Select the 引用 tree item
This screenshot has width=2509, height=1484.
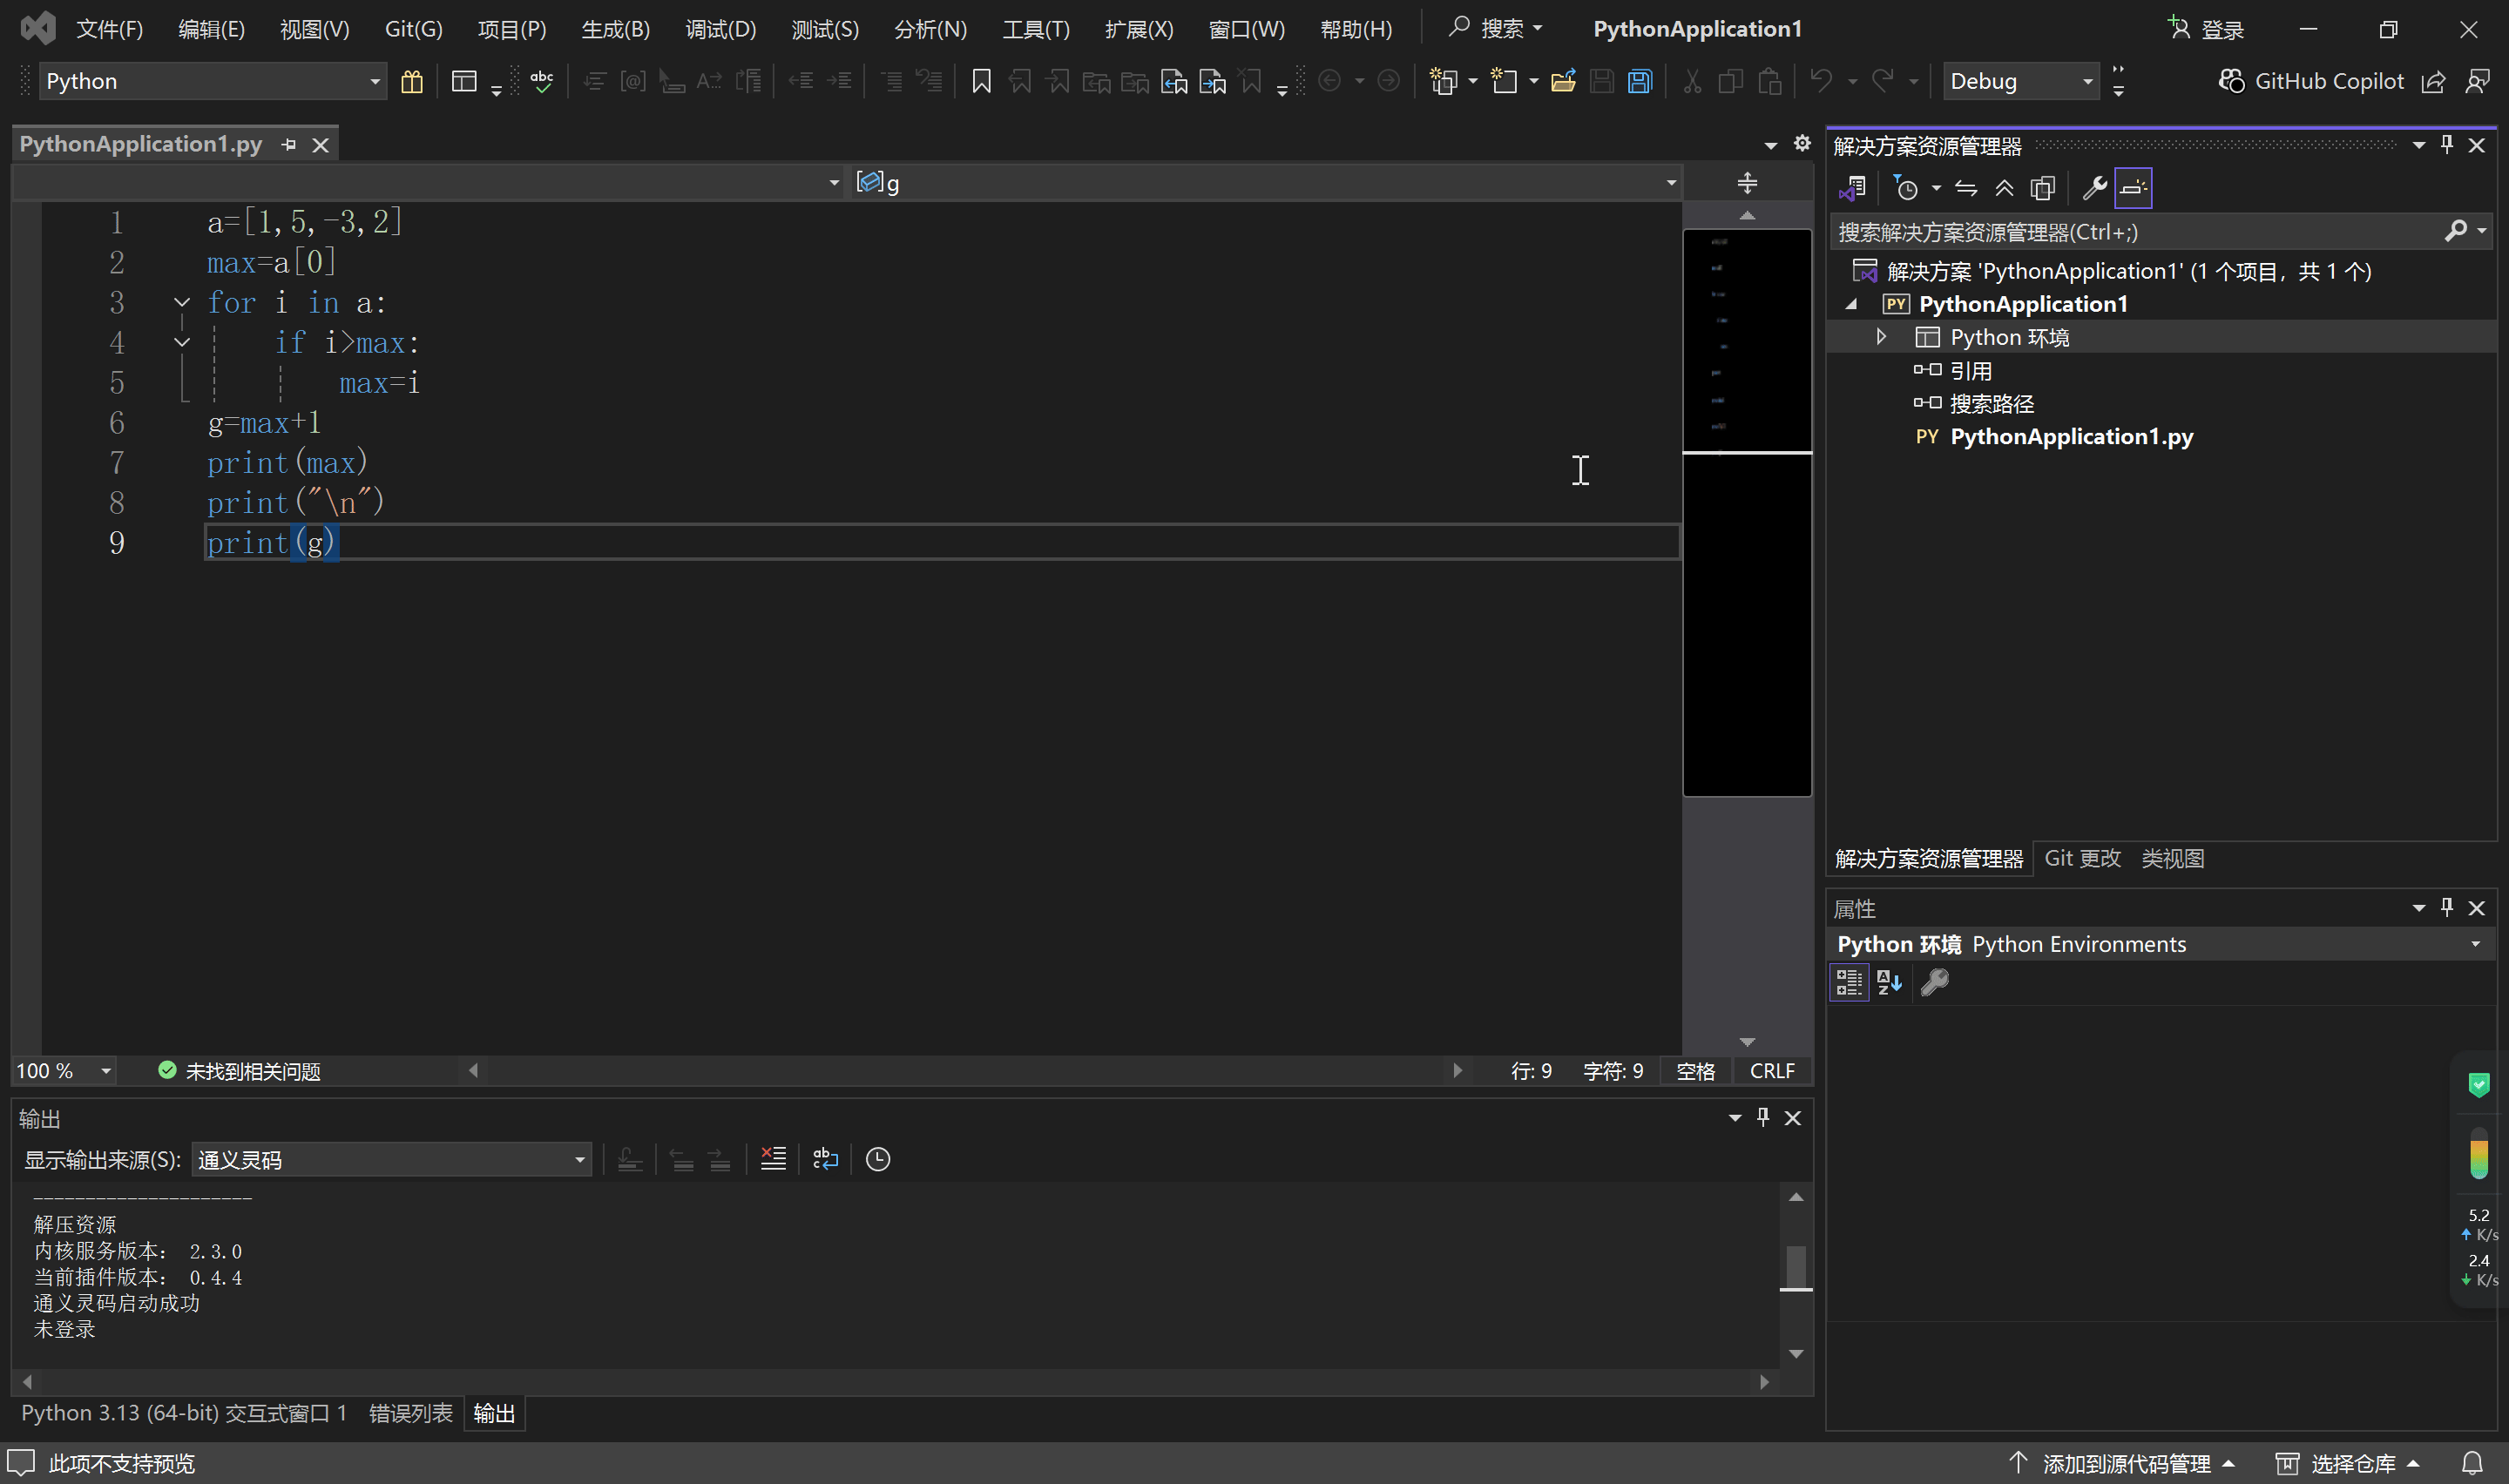coord(1970,370)
